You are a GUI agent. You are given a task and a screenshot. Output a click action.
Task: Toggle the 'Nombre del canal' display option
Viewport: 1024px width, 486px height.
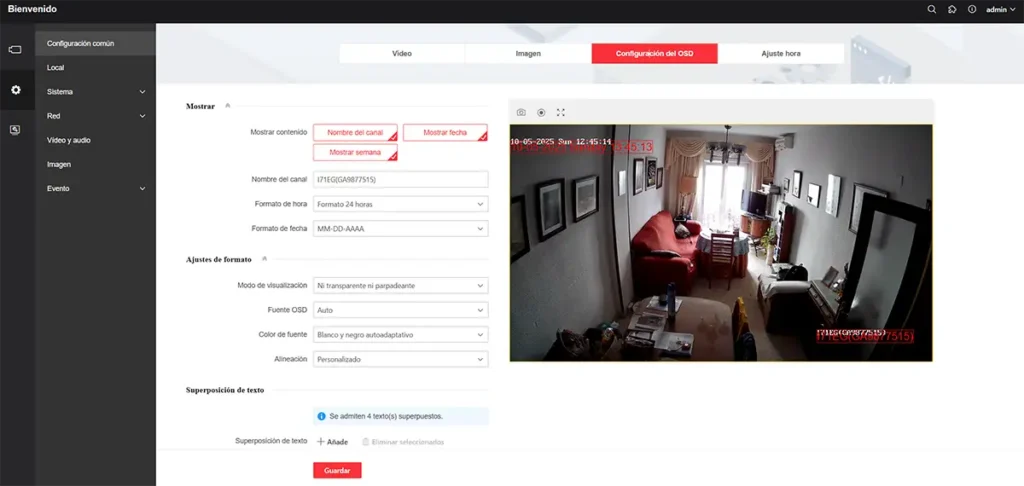[x=355, y=133]
